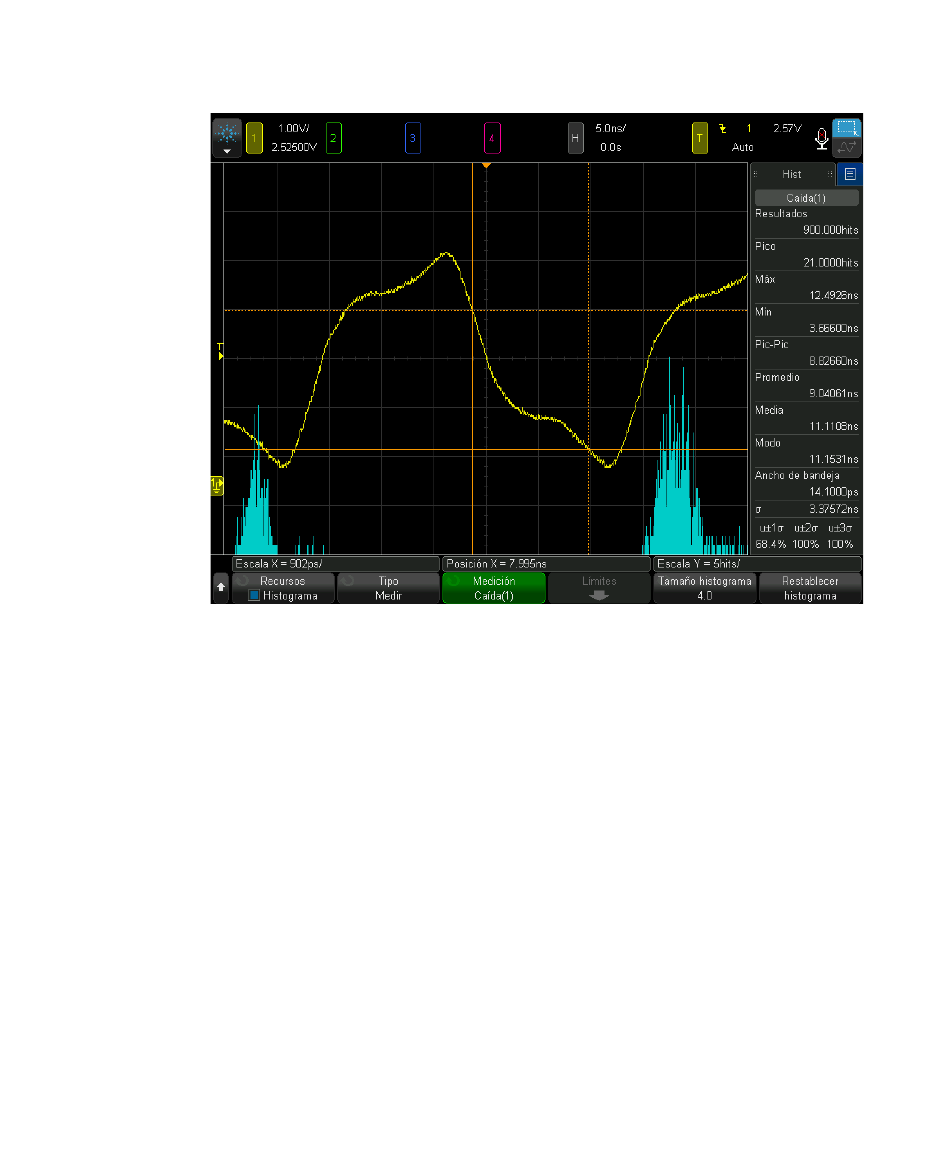Click the 5.0ns/ timebase value
This screenshot has height=1165, width=950.
610,129
